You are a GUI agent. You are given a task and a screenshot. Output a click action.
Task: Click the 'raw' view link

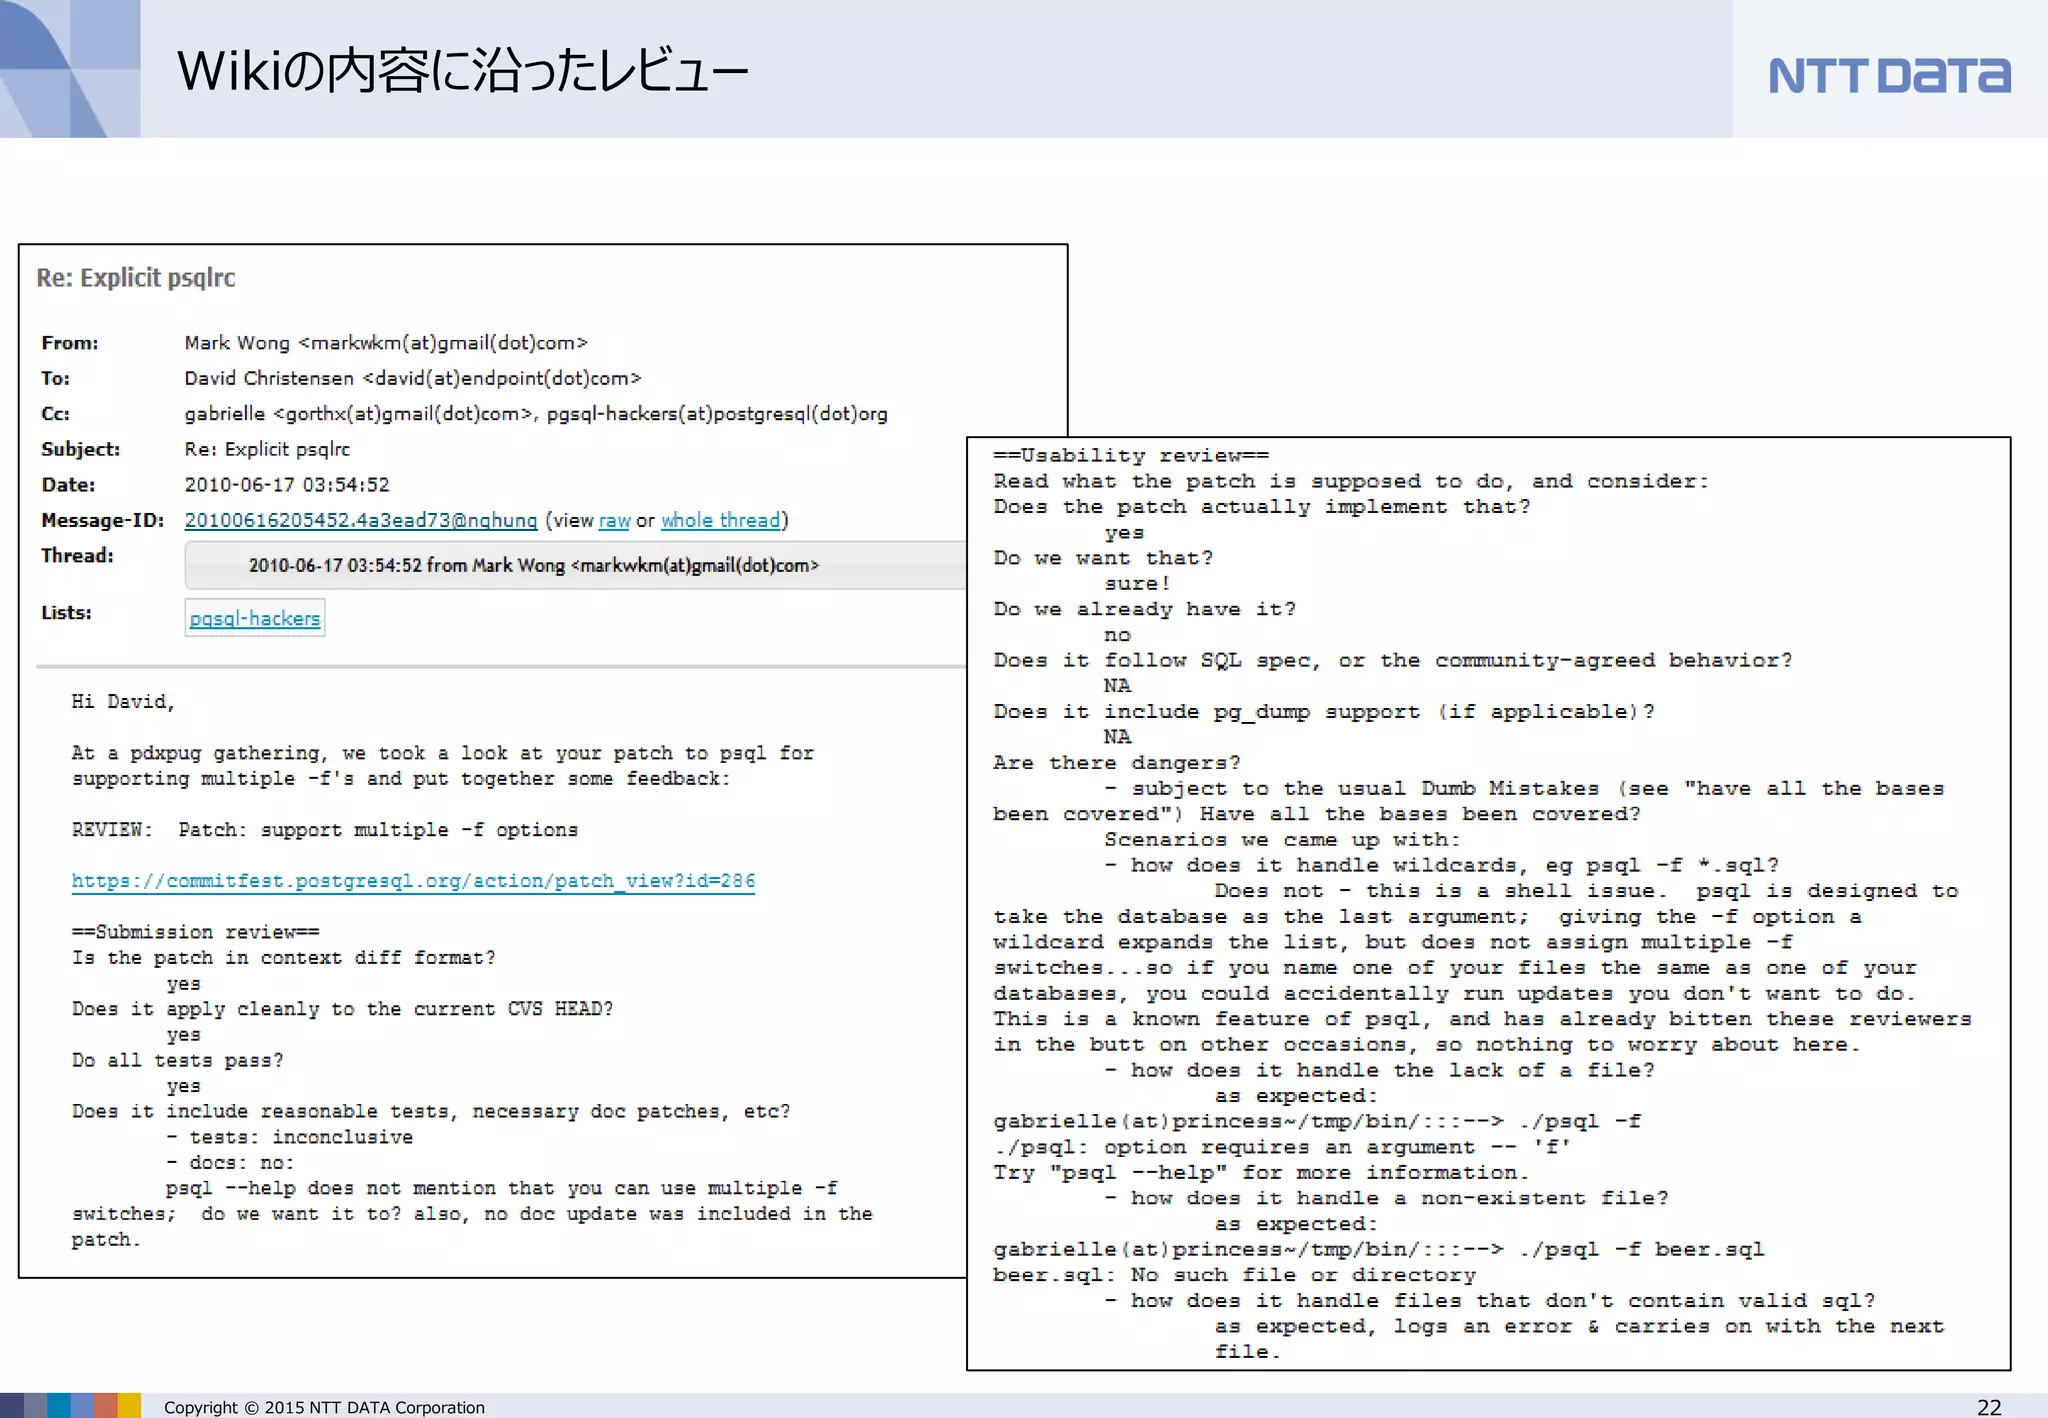614,521
